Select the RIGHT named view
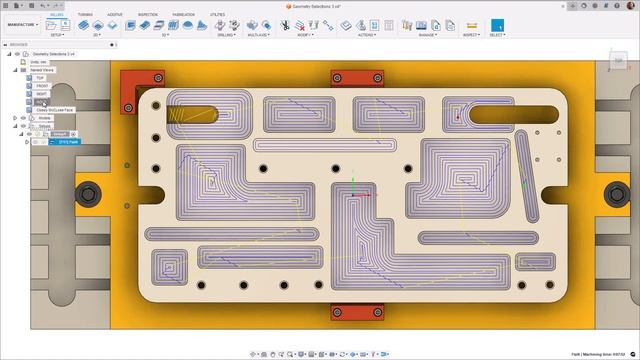 (42, 94)
